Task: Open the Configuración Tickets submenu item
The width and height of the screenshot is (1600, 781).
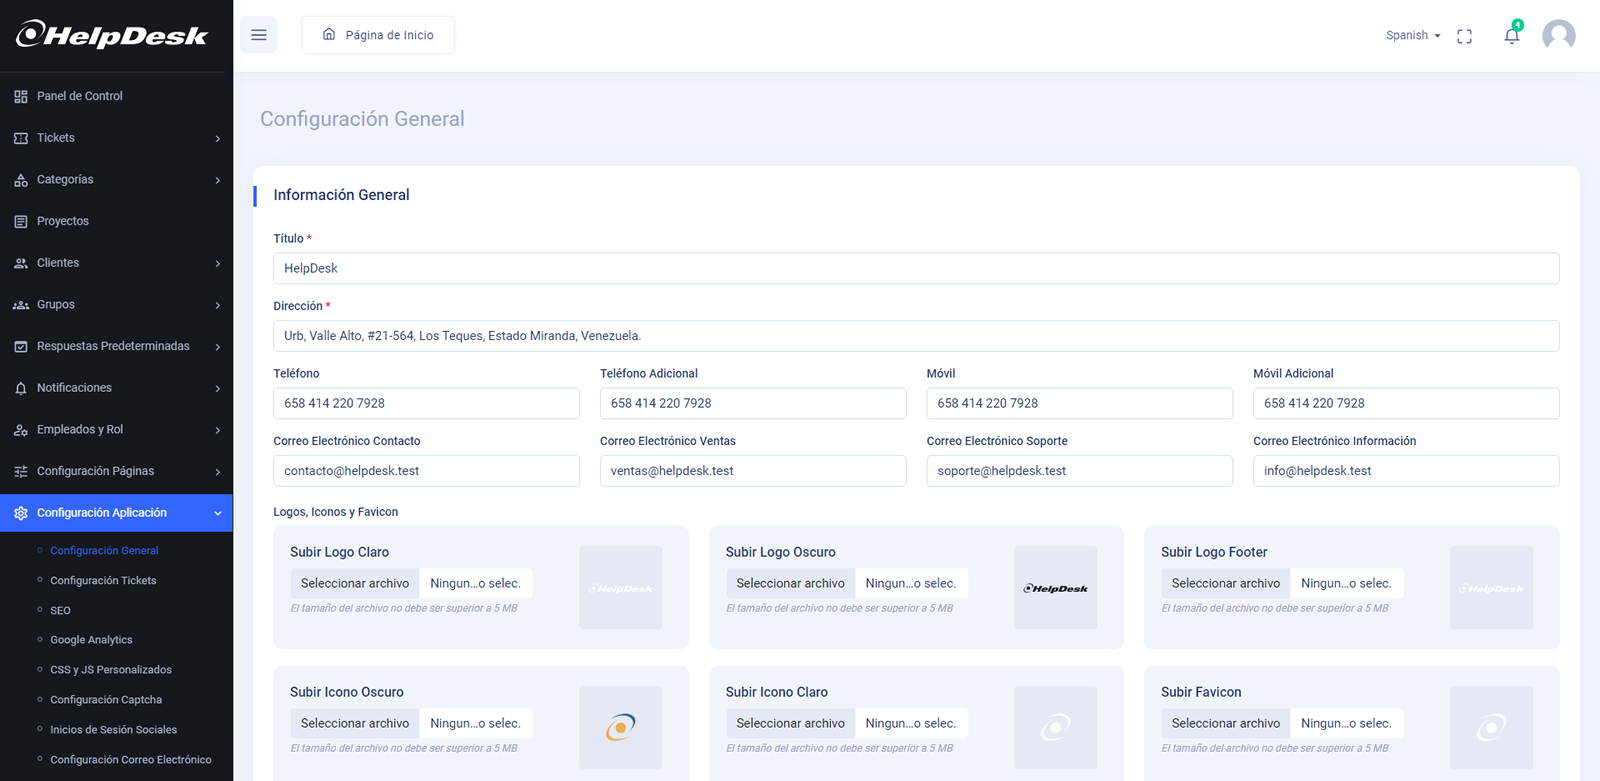Action: [x=103, y=581]
